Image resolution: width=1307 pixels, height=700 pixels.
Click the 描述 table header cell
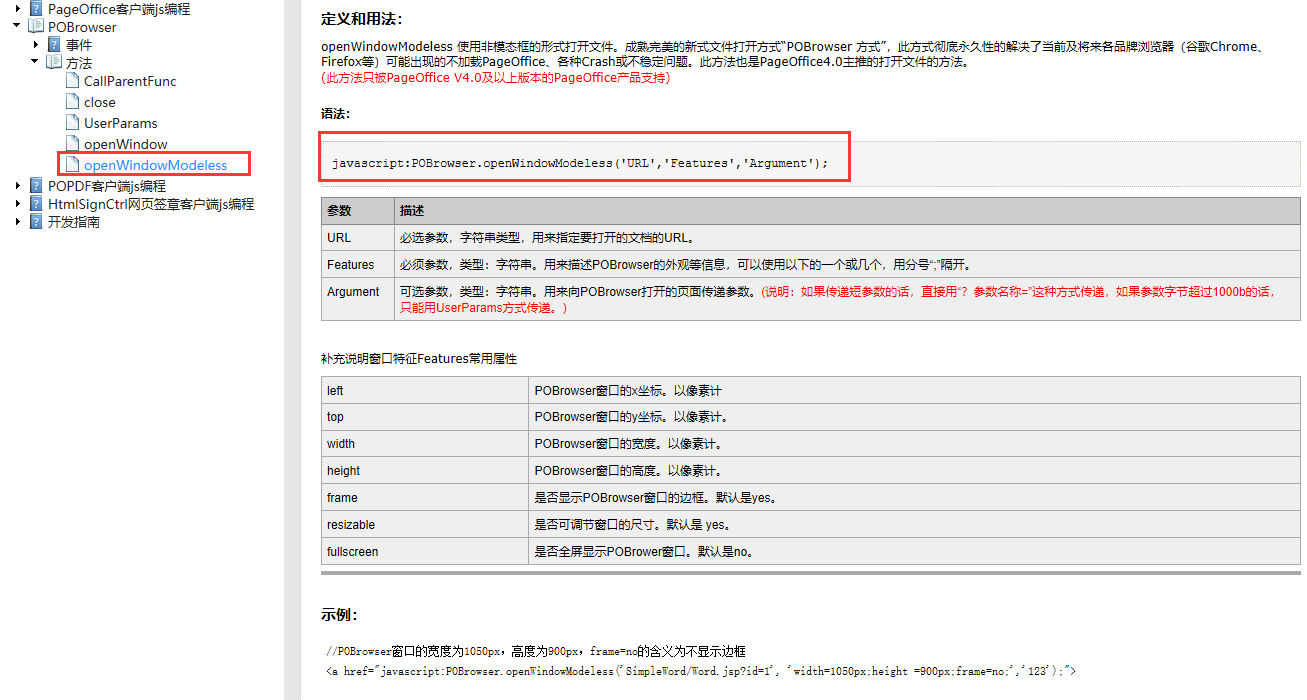tap(847, 211)
